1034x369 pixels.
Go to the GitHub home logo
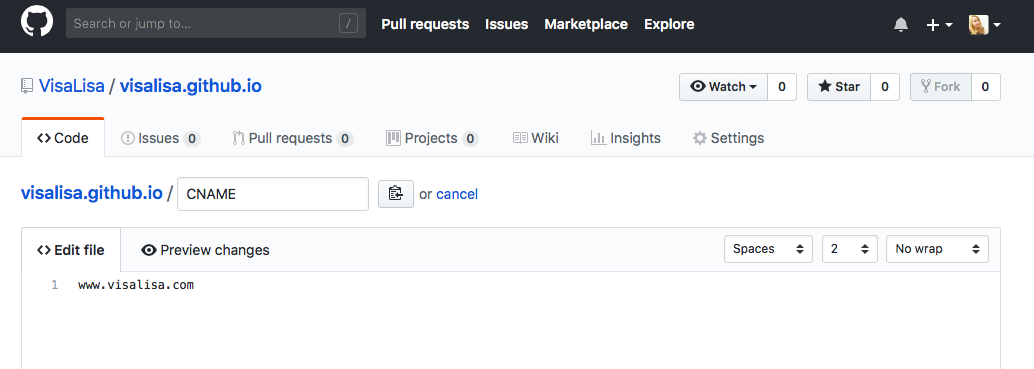(x=36, y=24)
